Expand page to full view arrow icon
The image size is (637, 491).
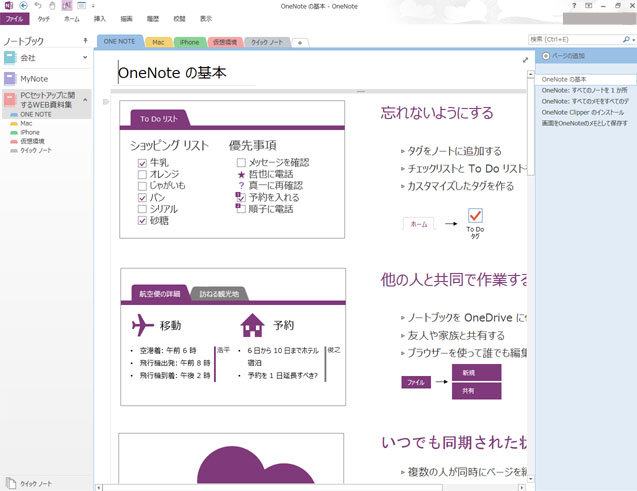[525, 60]
